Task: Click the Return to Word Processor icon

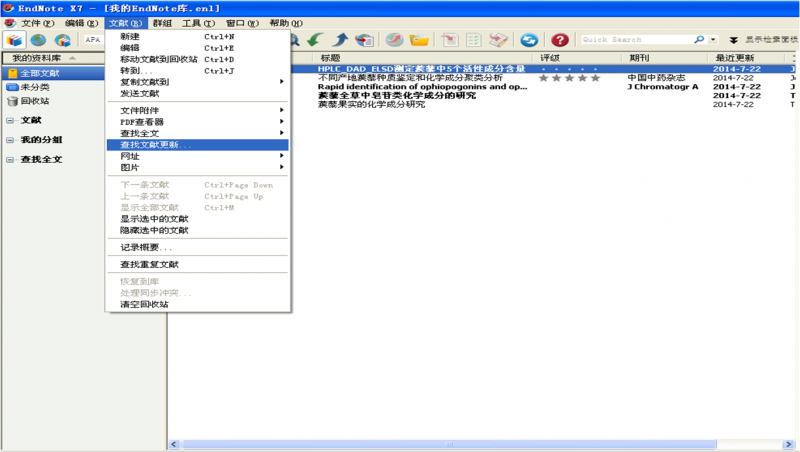Action: tap(498, 40)
